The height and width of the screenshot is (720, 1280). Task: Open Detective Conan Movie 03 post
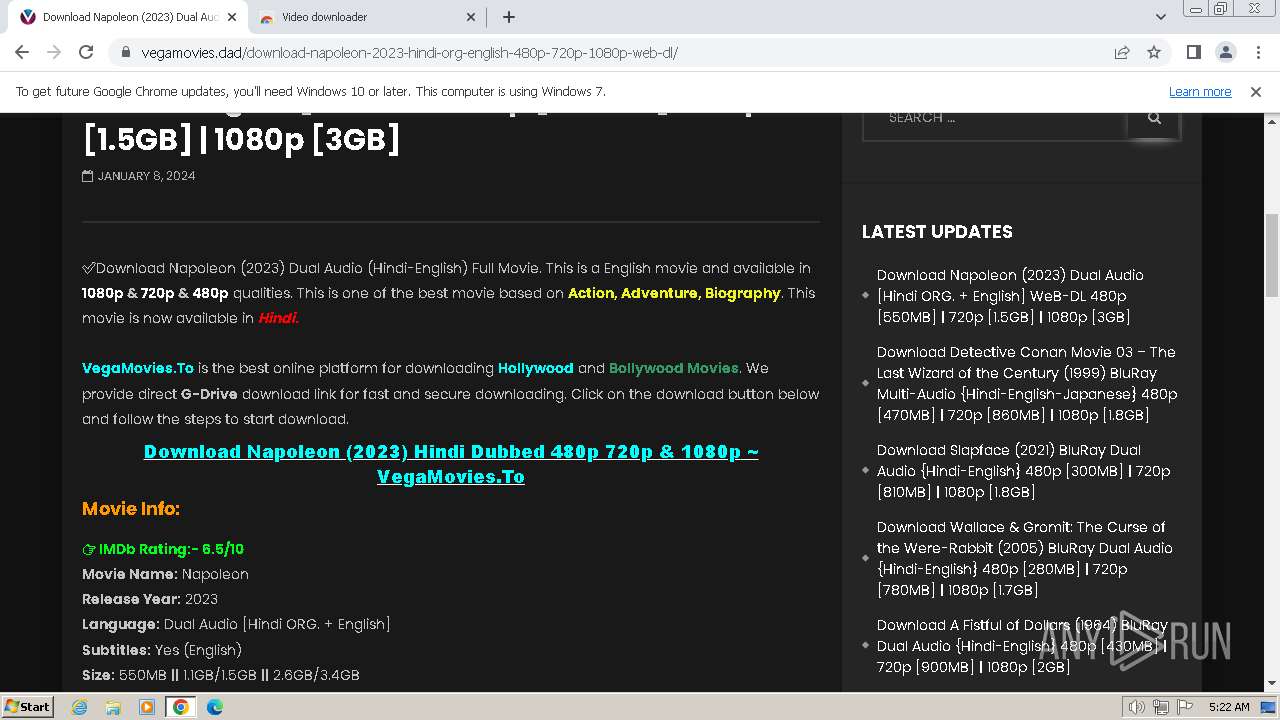pos(1027,383)
